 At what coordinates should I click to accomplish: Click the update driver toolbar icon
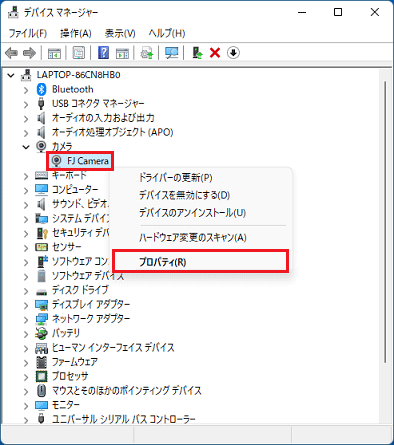tap(147, 53)
